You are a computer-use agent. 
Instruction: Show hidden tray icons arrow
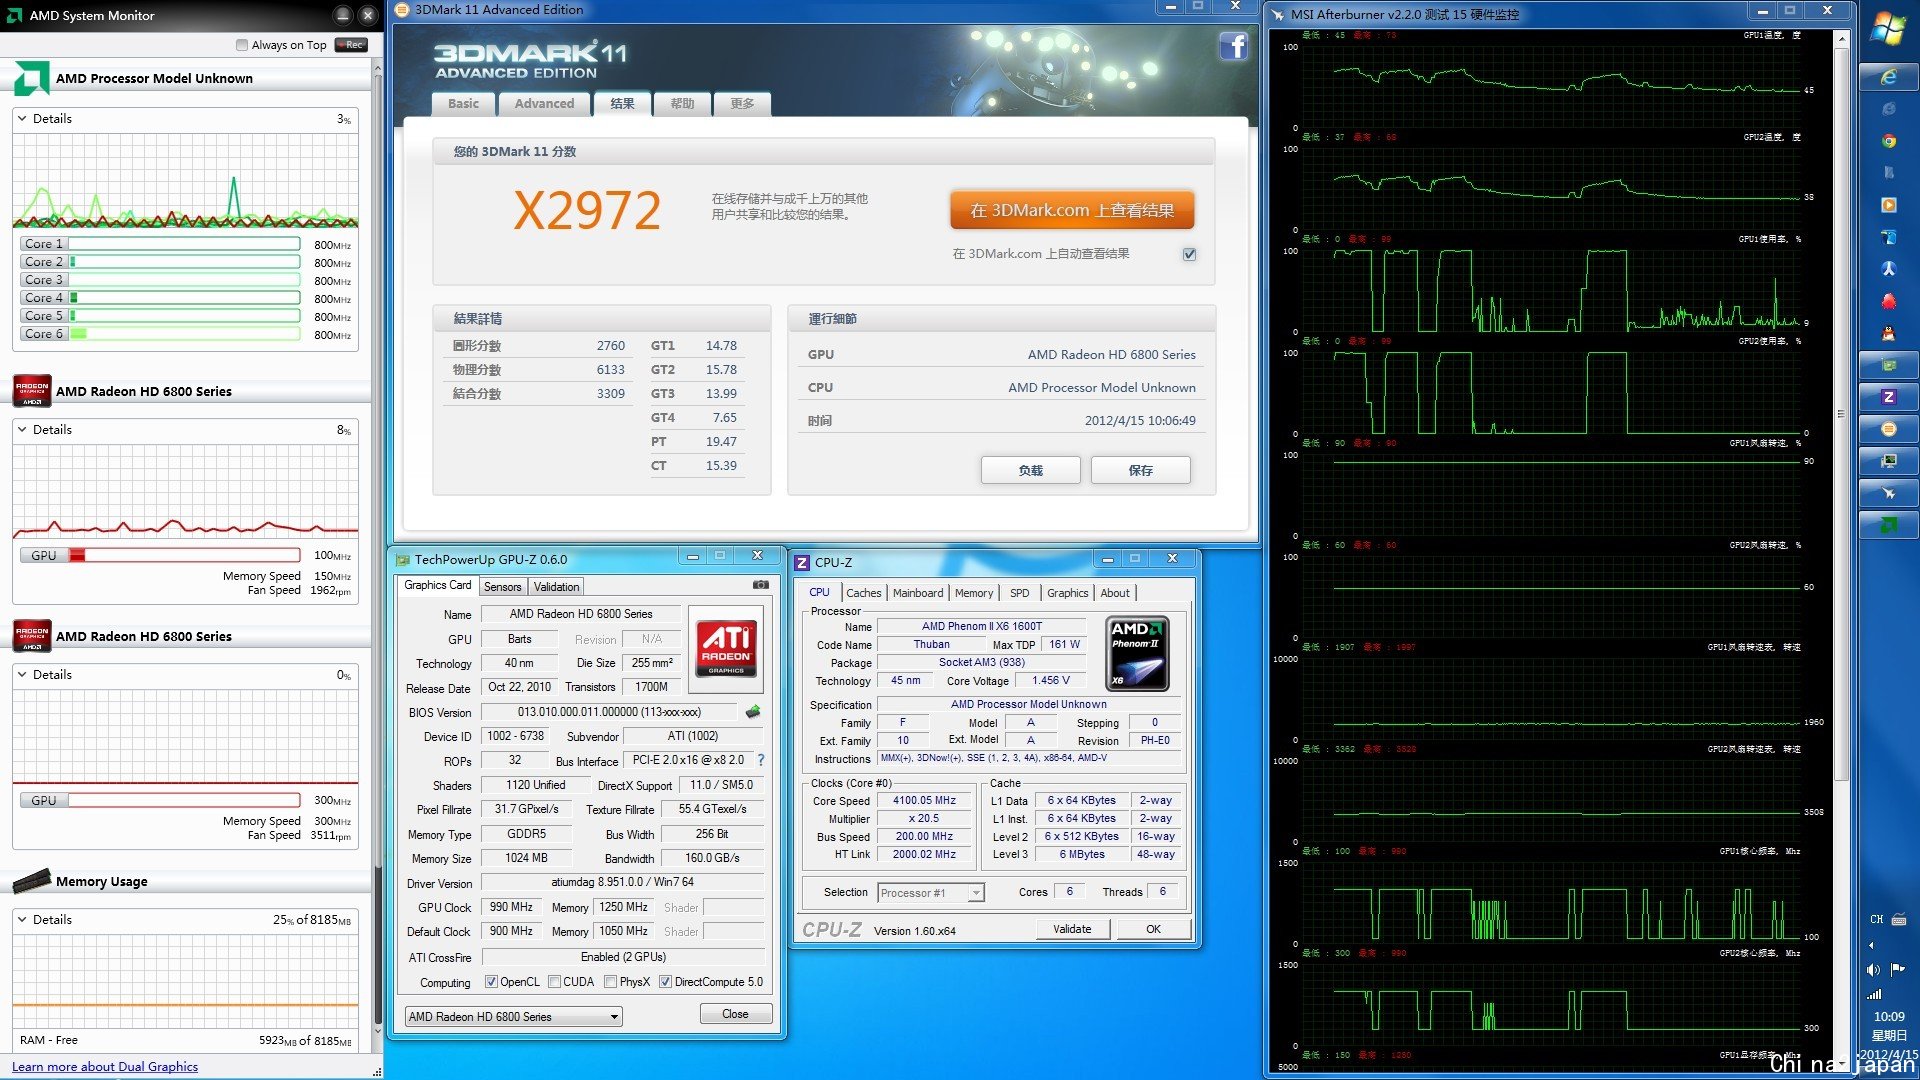[1871, 945]
